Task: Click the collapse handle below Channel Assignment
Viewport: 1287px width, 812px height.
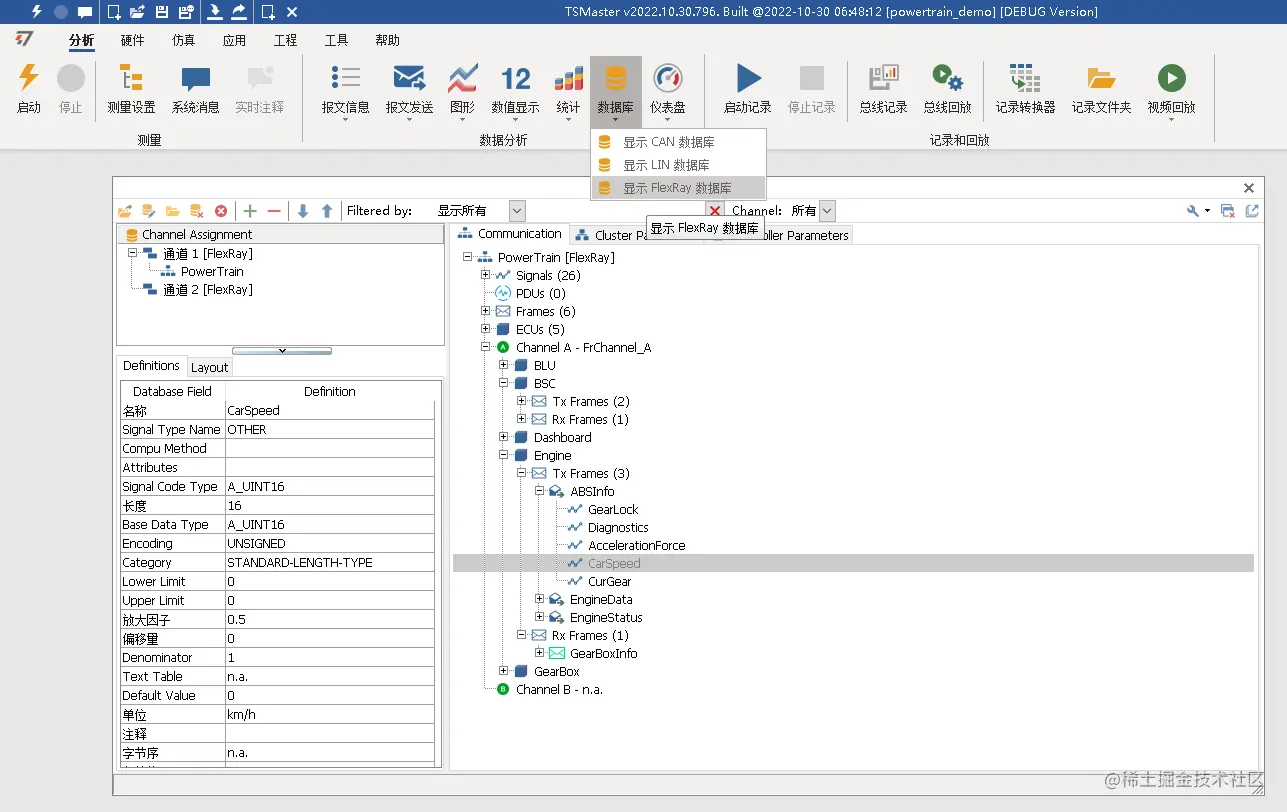Action: [x=282, y=351]
